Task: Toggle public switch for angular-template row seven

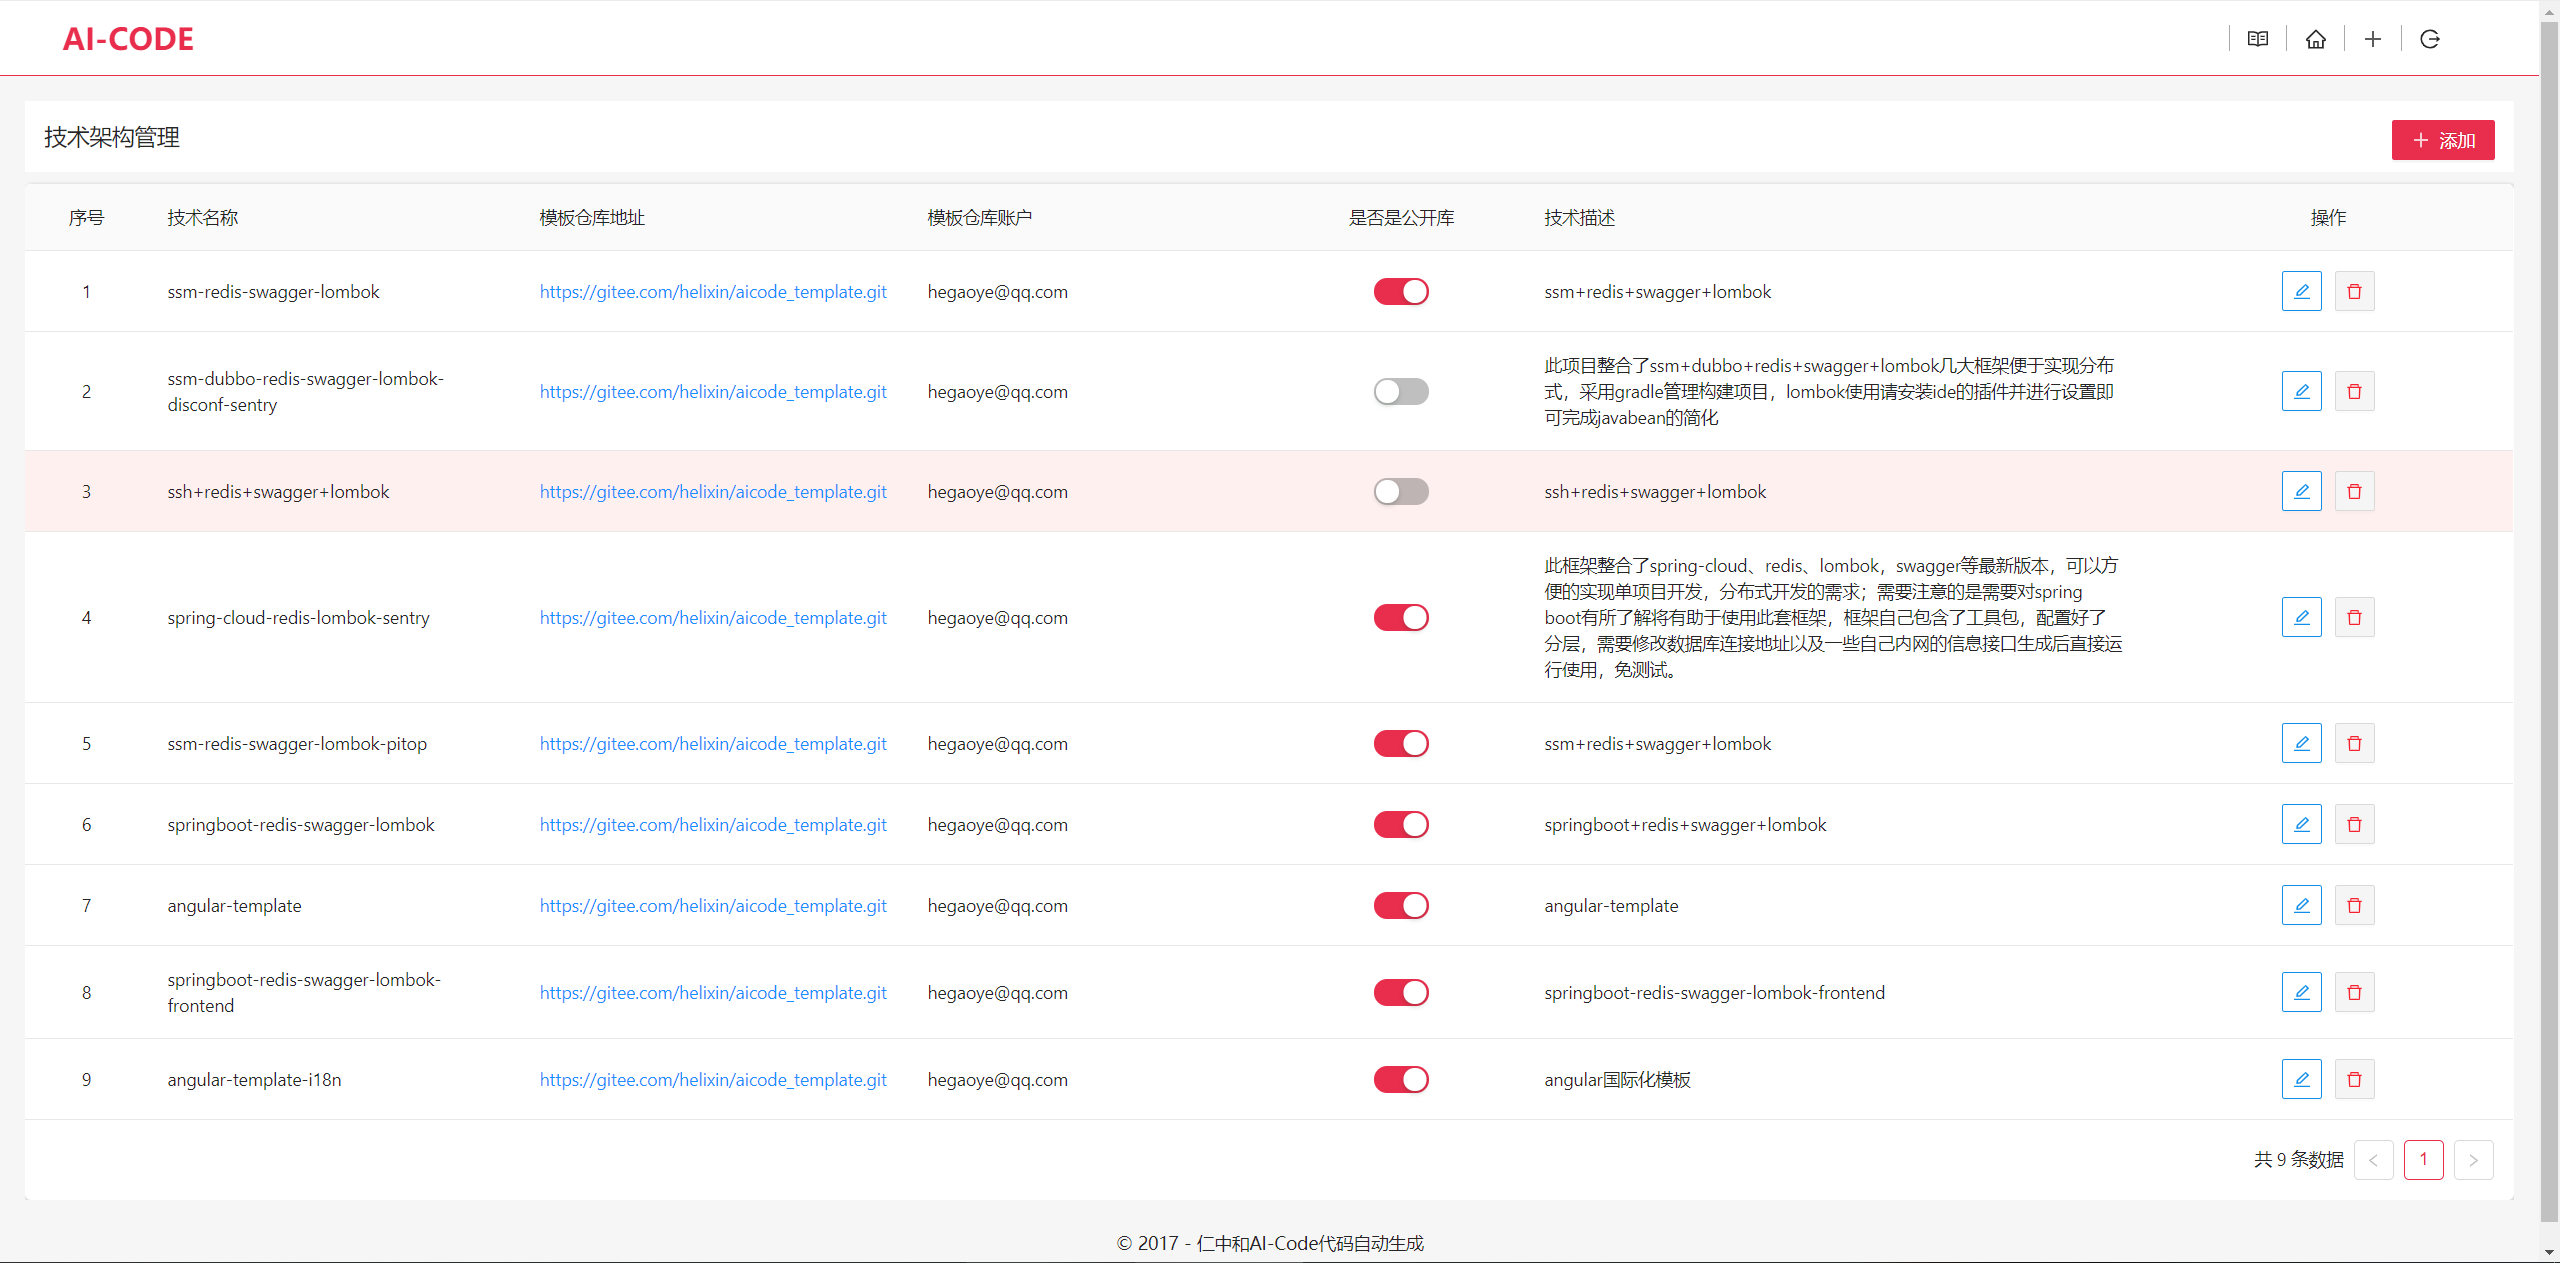Action: point(1400,905)
